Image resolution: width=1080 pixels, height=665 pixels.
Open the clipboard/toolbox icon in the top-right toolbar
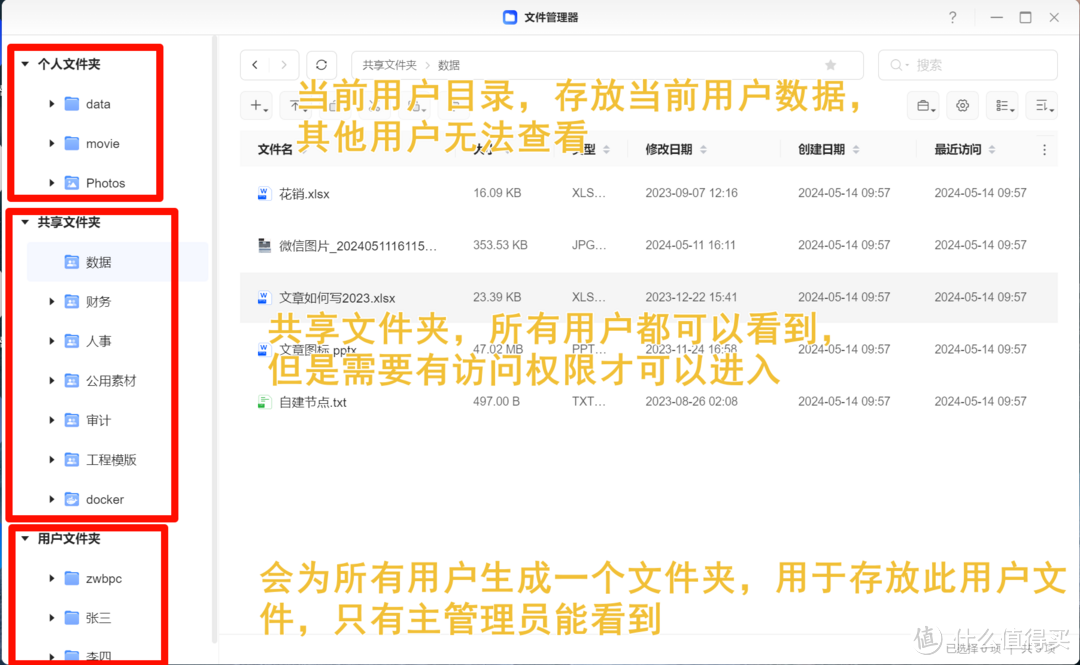point(923,105)
